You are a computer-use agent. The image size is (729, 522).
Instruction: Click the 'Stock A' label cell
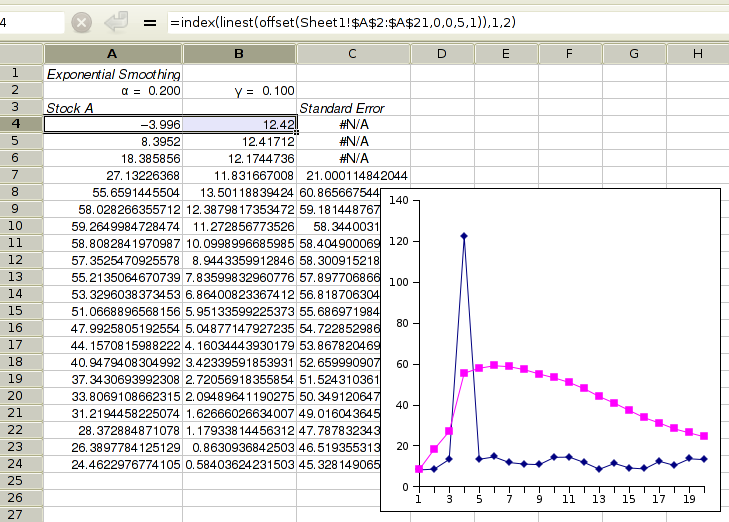point(113,108)
